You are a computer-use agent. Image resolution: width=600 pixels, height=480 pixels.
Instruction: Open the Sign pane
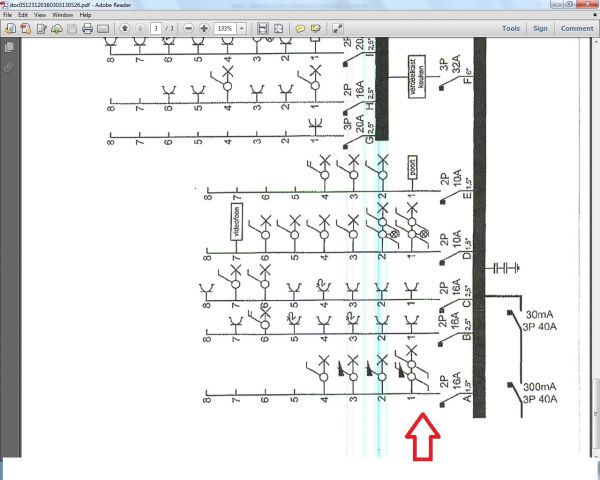tap(540, 28)
